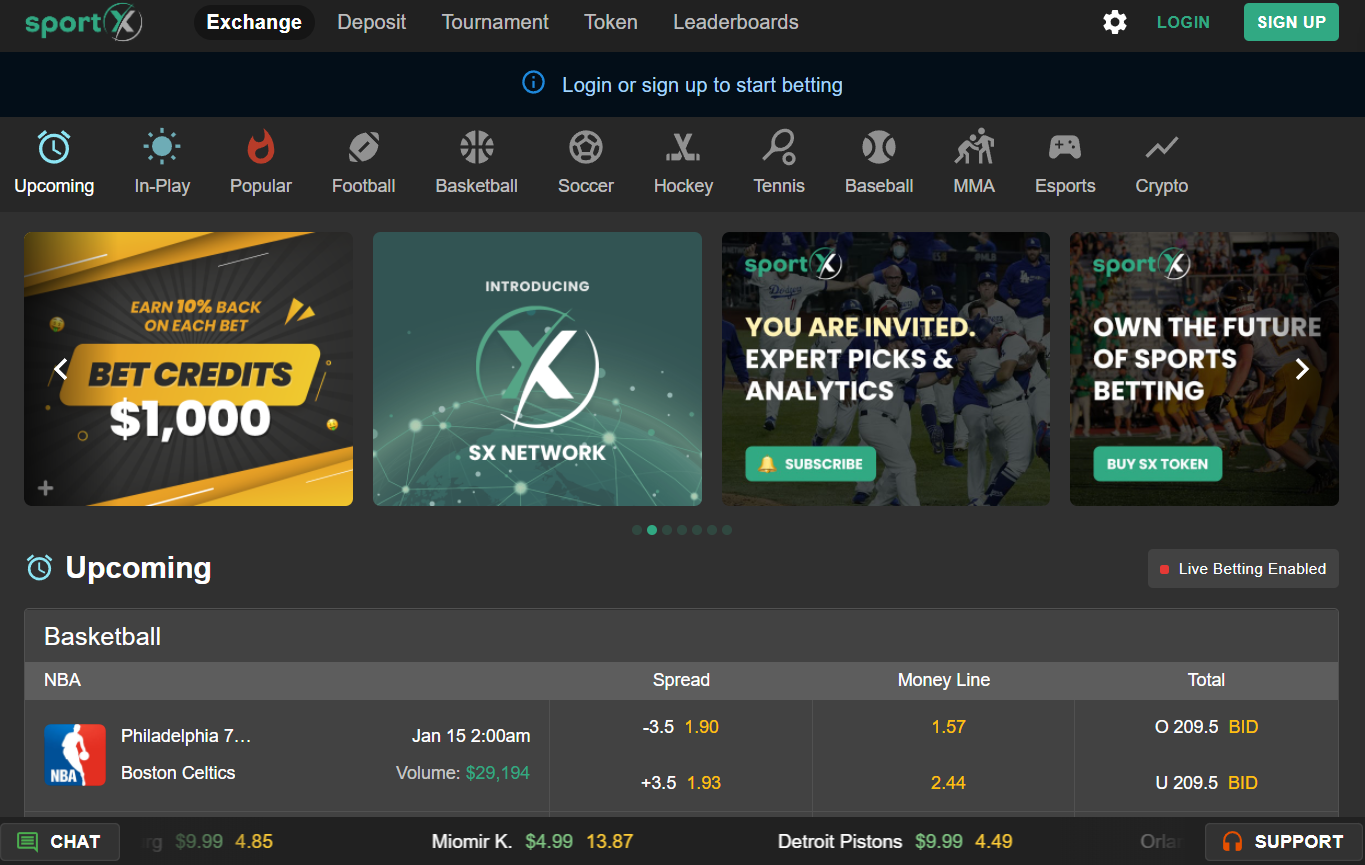Select money line odds 2.44

click(948, 783)
